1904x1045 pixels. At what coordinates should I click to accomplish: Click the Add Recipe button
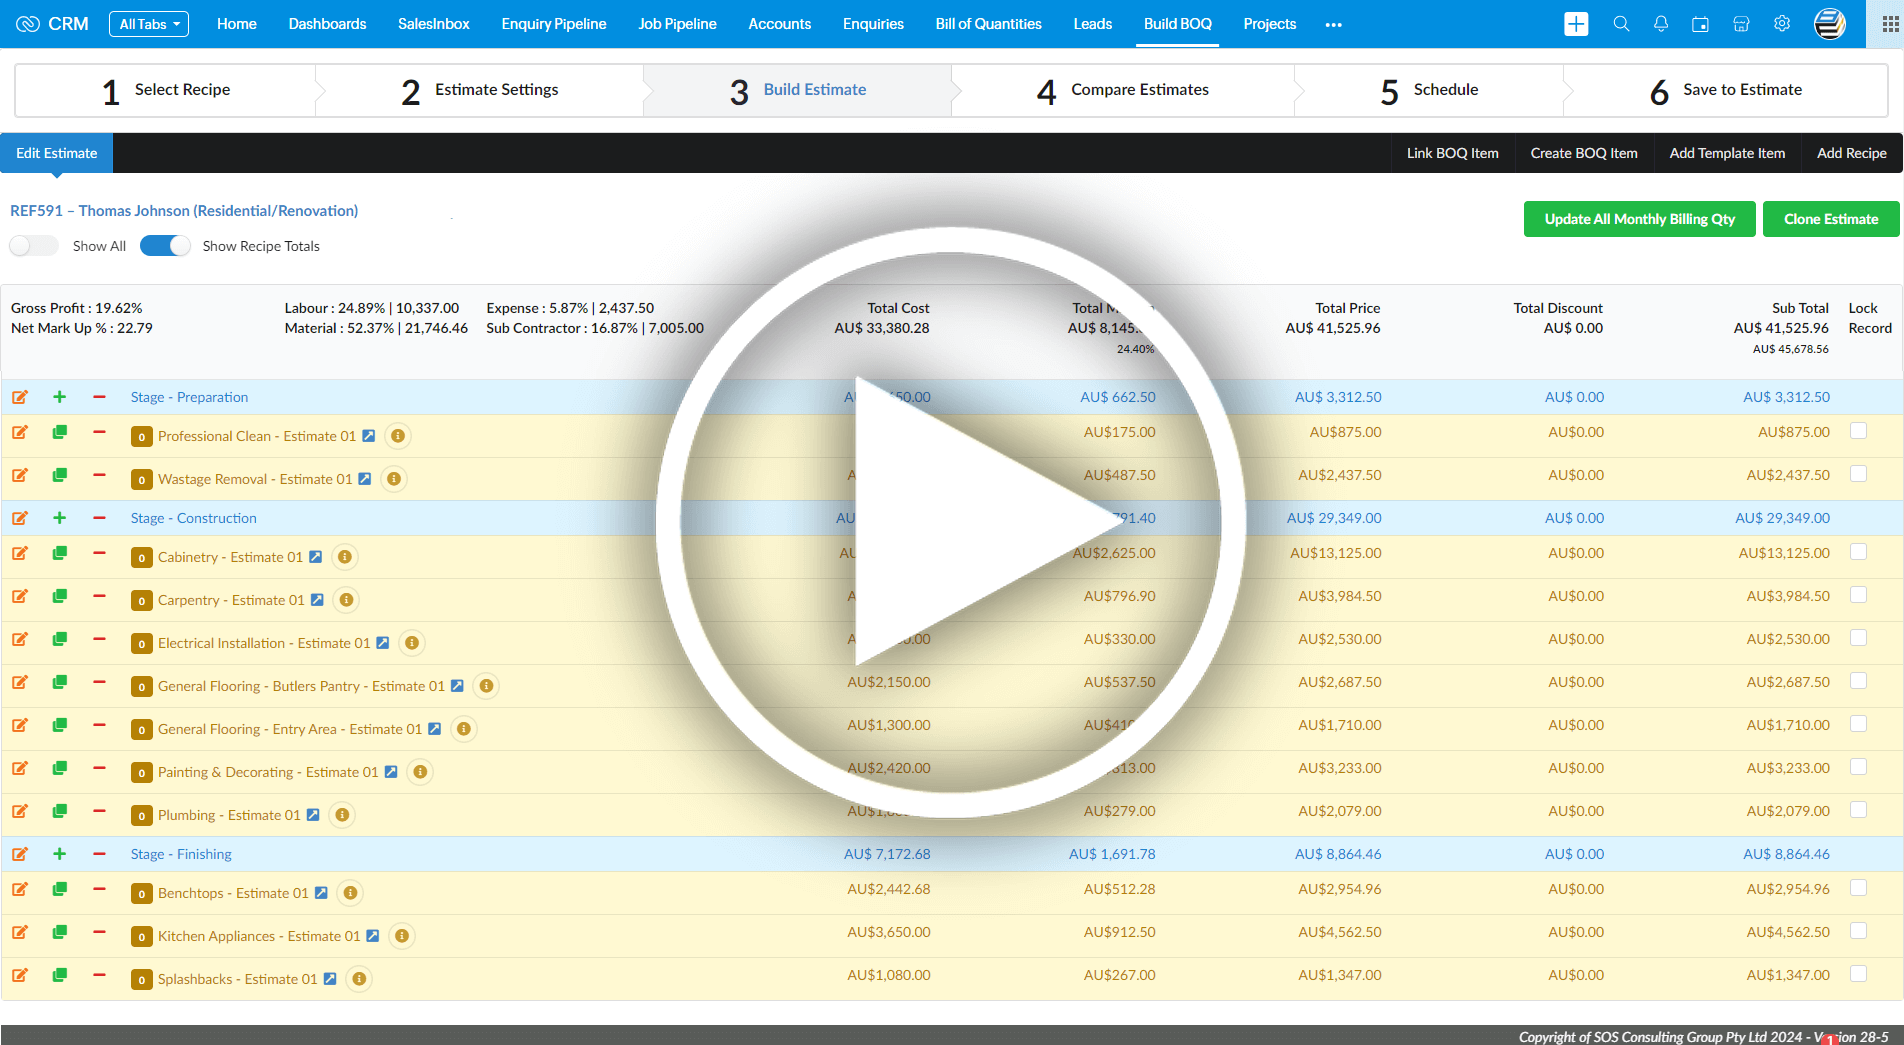1852,153
